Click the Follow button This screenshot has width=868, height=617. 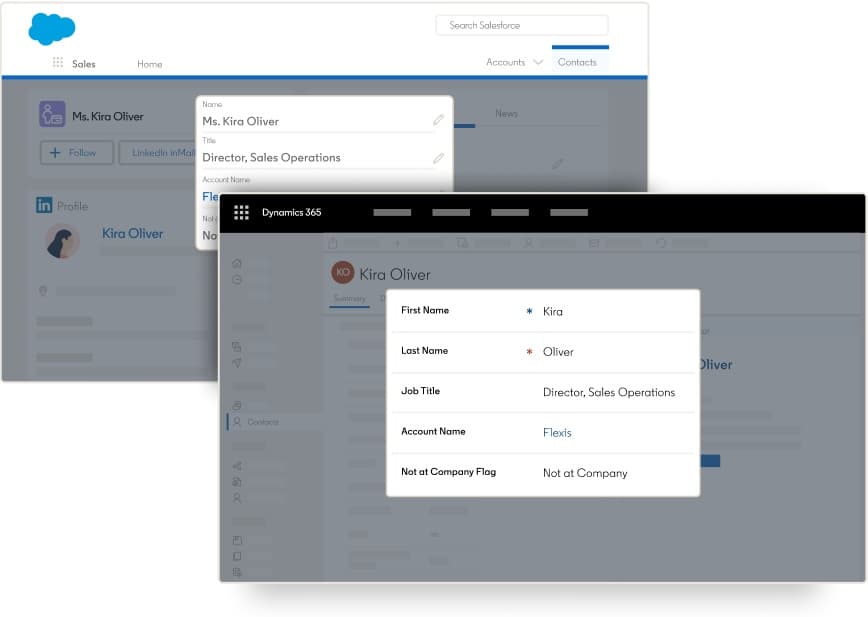[x=77, y=152]
